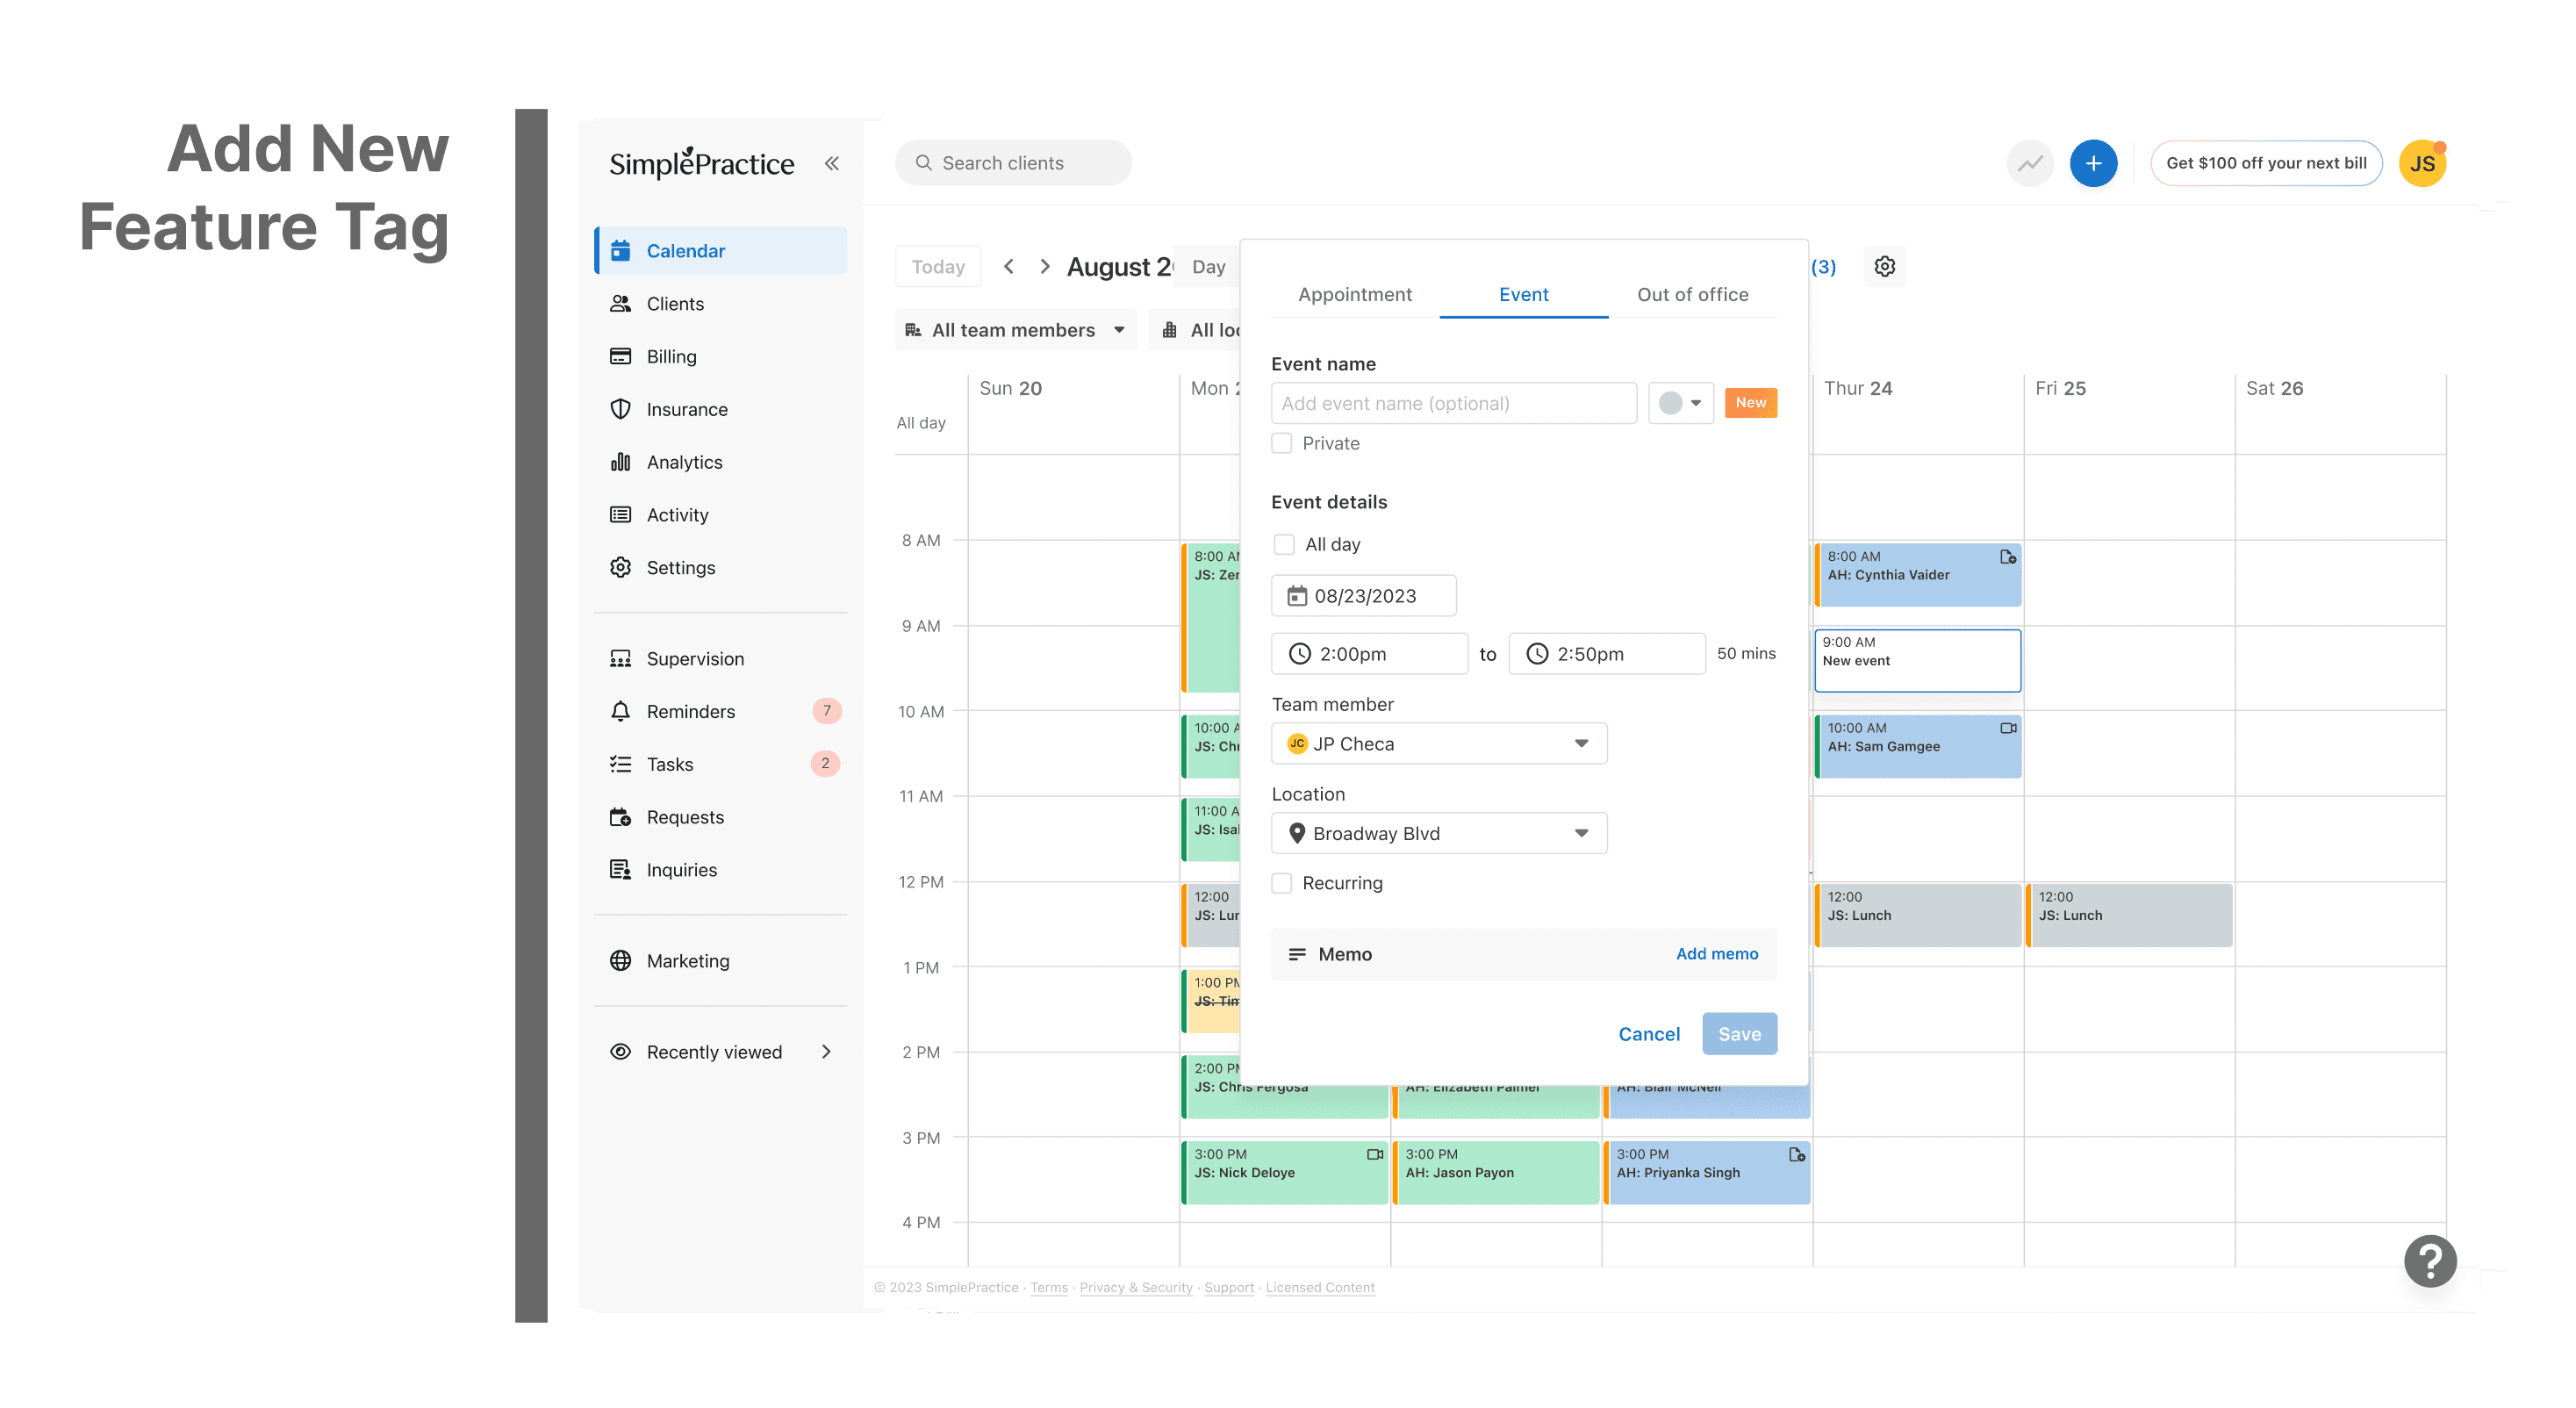Viewport: 2576px width, 1408px height.
Task: Click the Add memo link
Action: 1716,954
